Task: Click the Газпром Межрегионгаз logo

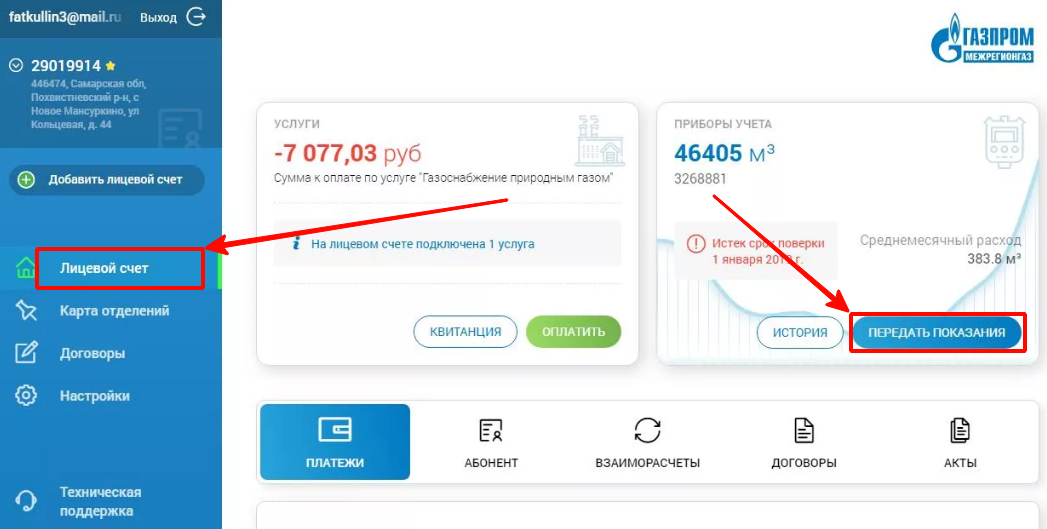Action: point(983,41)
